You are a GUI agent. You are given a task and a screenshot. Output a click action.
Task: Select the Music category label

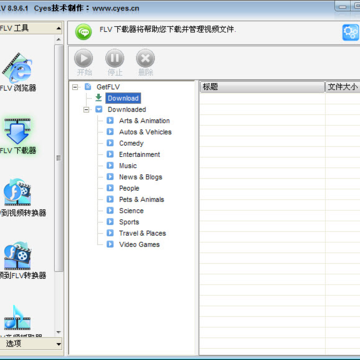coord(128,166)
